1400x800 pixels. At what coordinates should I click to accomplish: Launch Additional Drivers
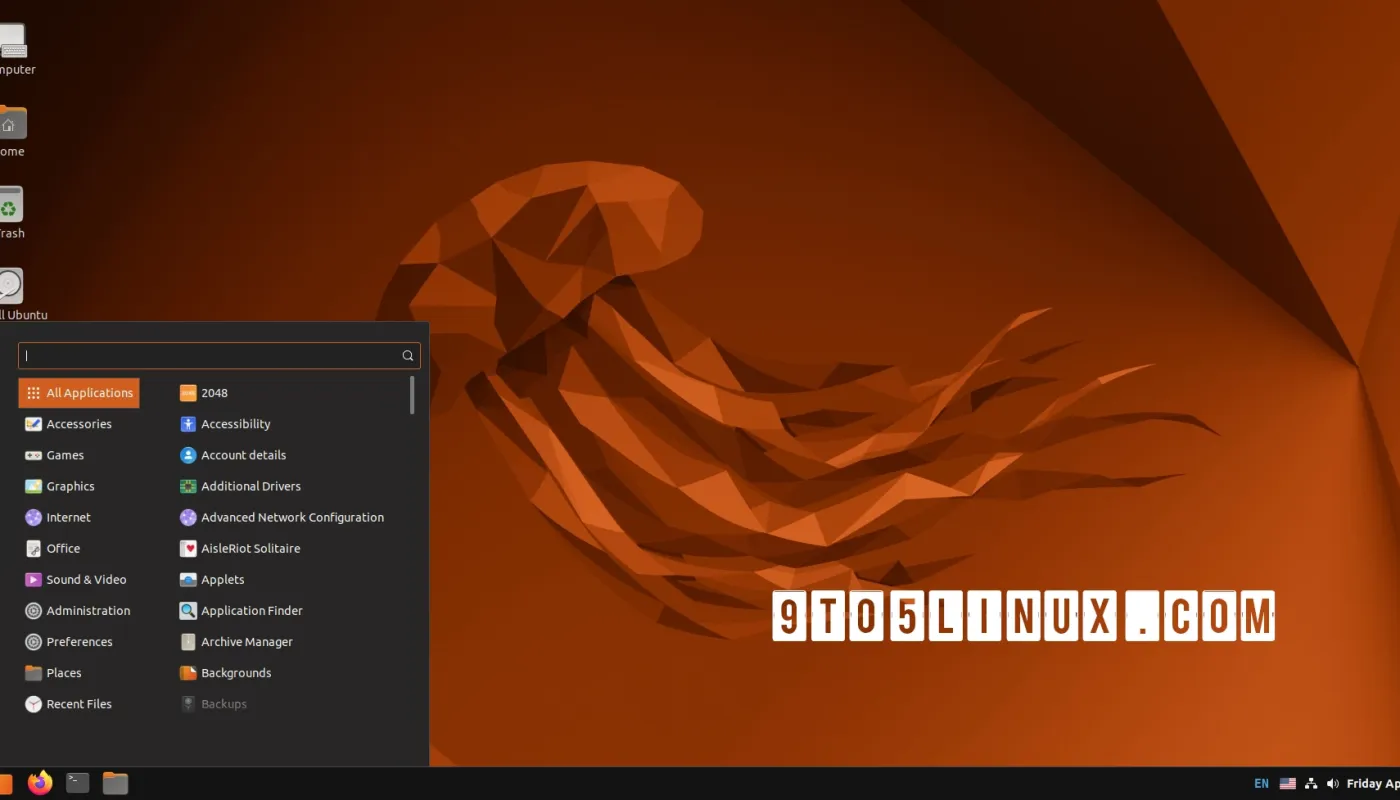(240, 486)
